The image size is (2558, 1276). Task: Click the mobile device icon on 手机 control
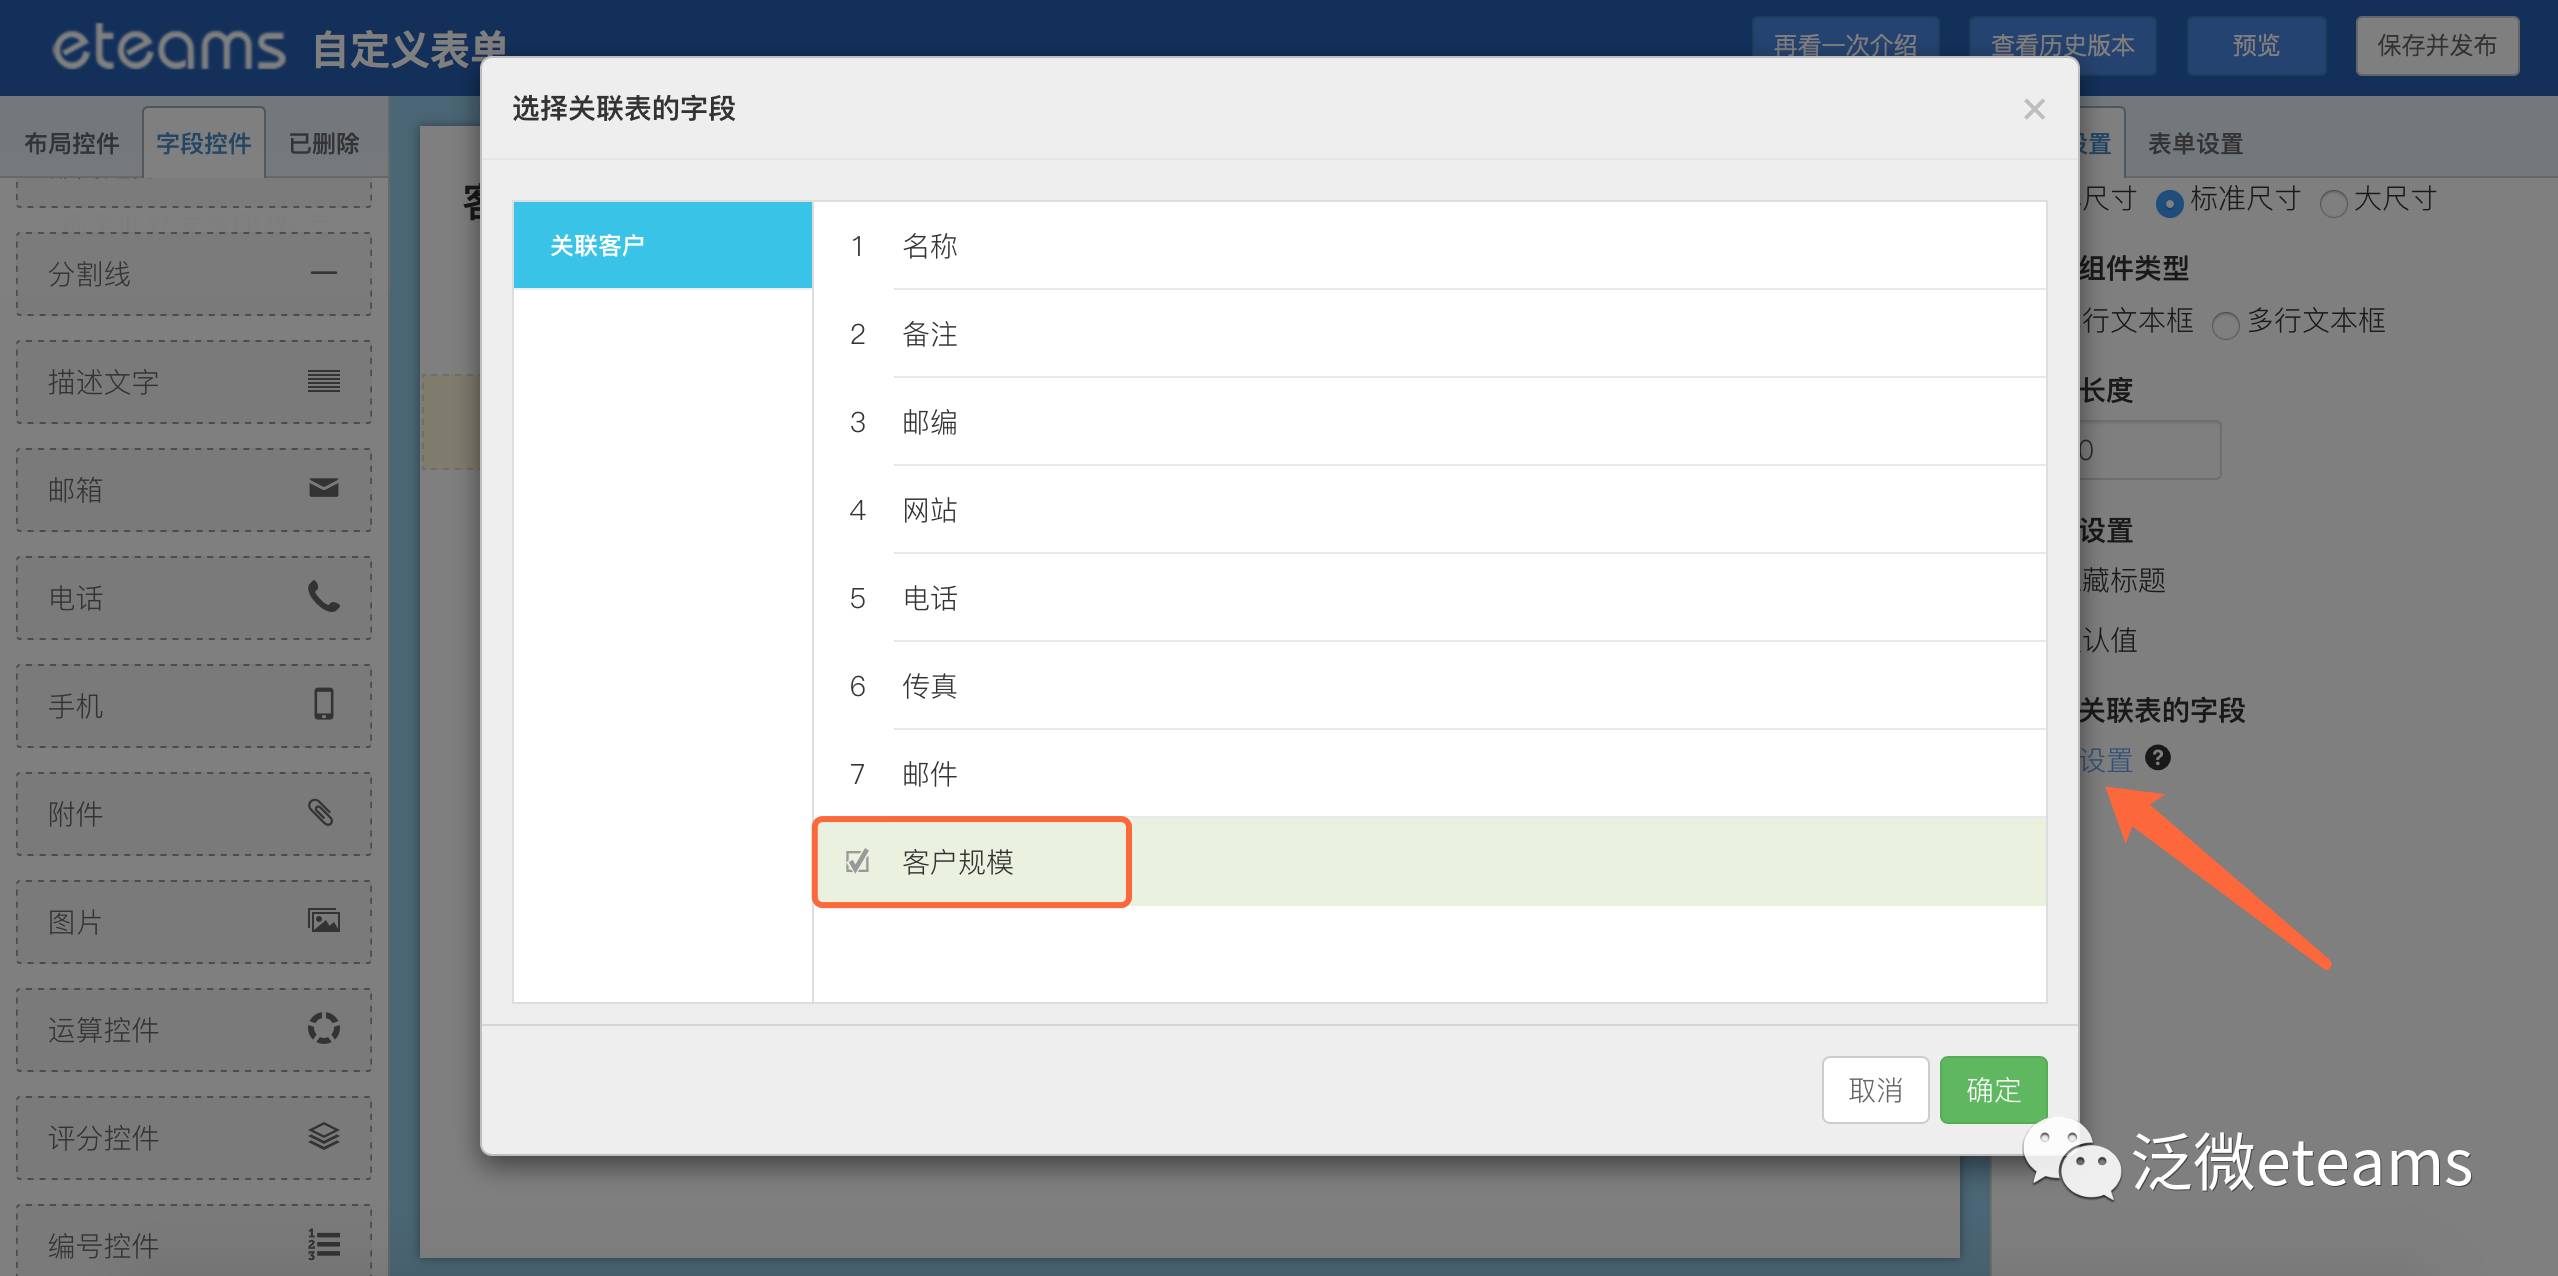323,704
